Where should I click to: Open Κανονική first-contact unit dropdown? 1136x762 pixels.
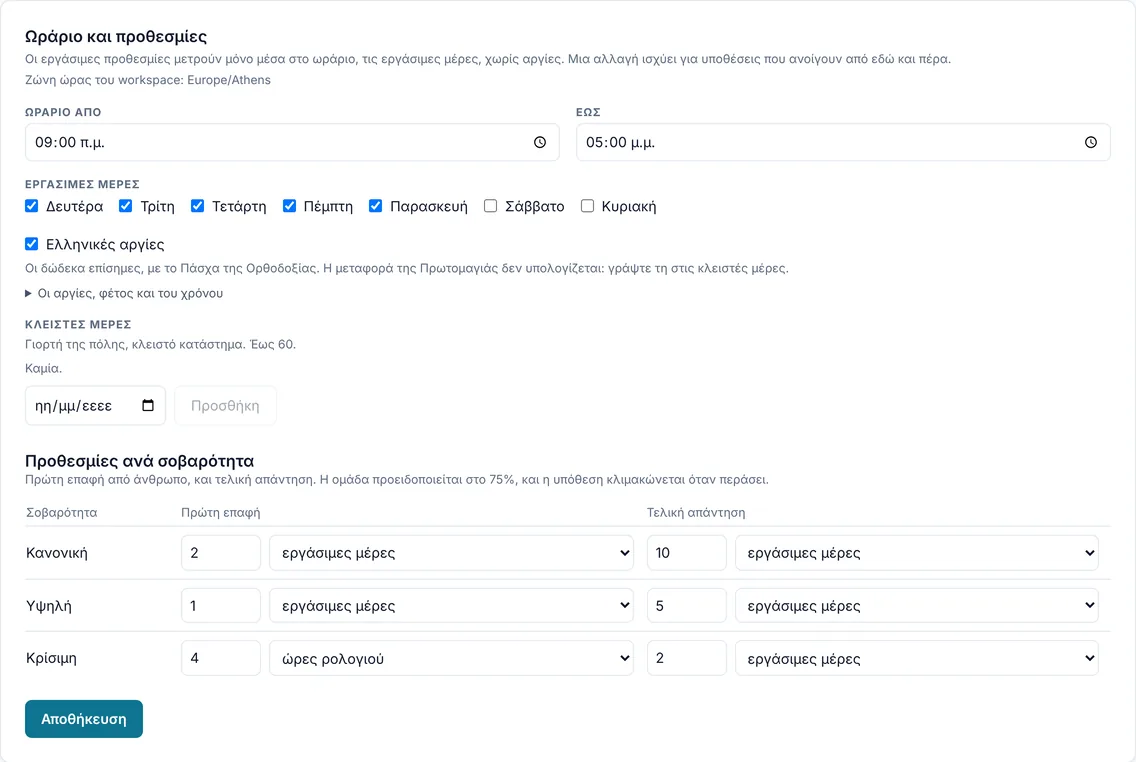coord(451,553)
